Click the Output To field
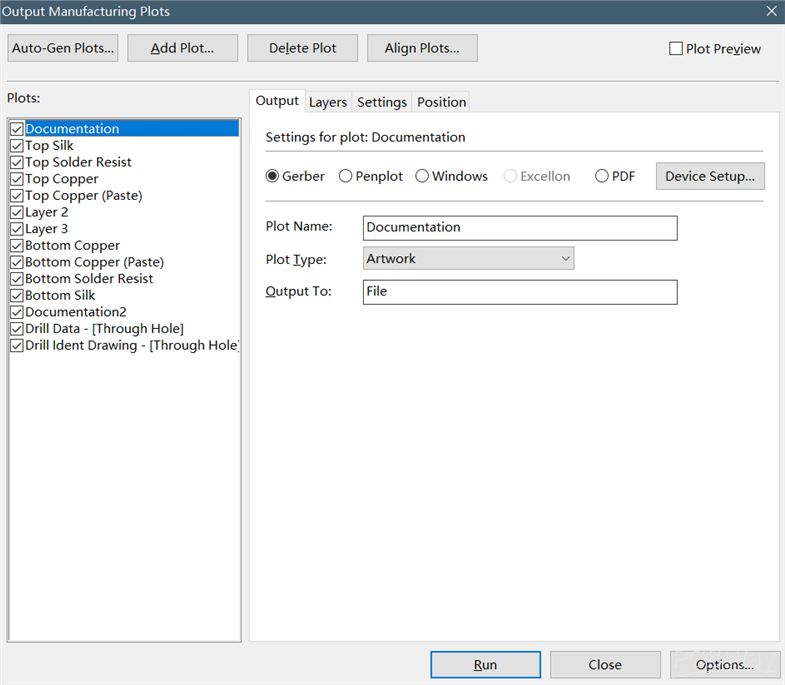Viewport: 785px width, 685px height. coord(520,292)
